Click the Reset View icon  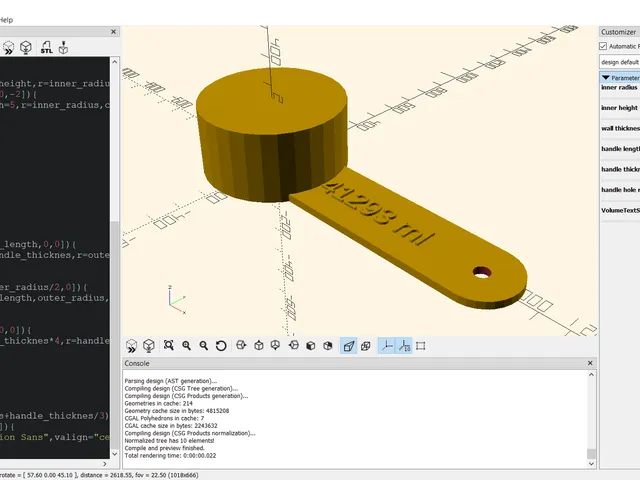221,346
